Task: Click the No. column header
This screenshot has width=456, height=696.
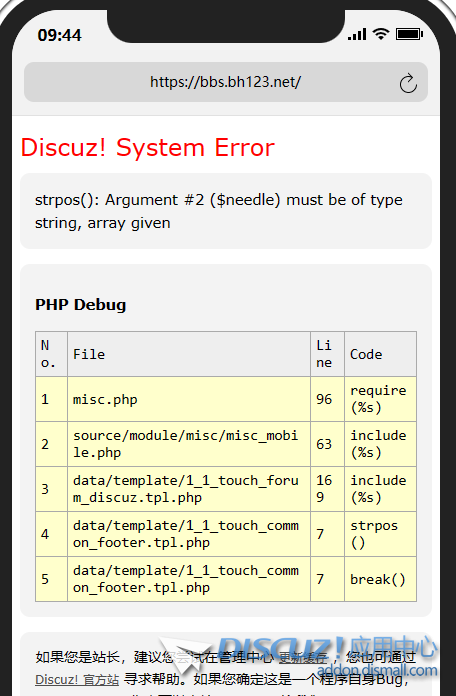Action: [52, 354]
